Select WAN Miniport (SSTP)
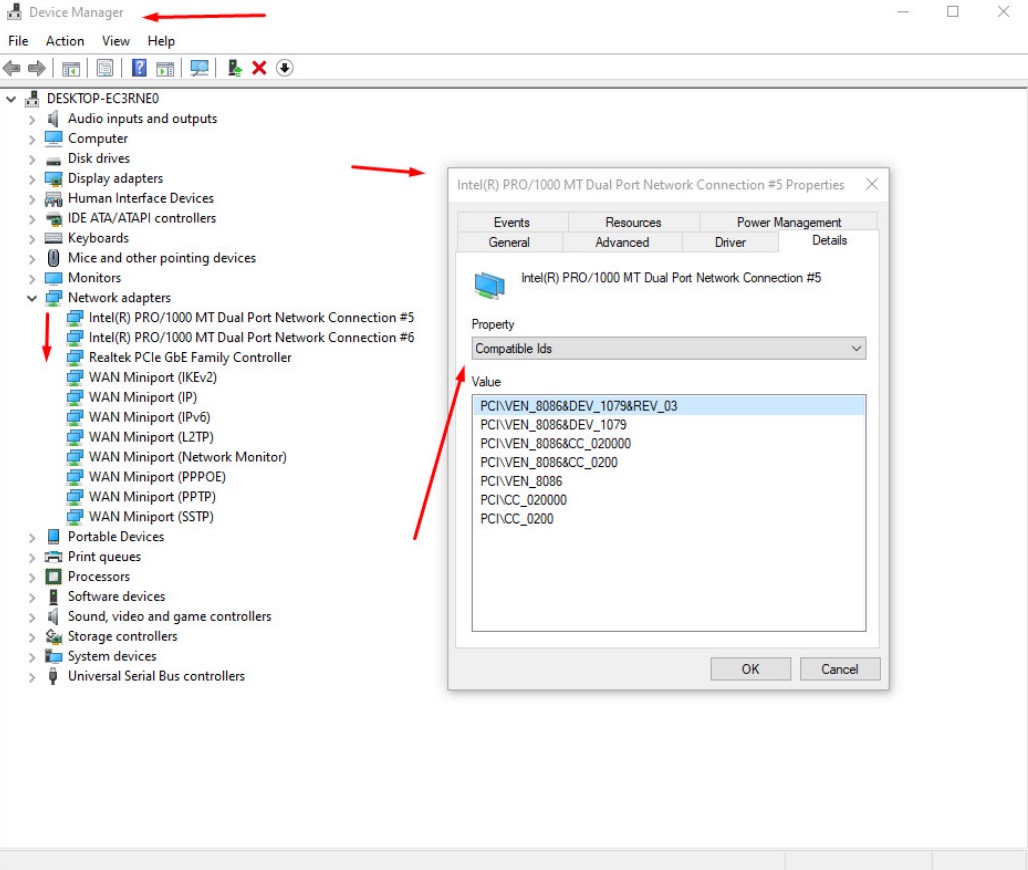Image resolution: width=1028 pixels, height=870 pixels. (151, 517)
